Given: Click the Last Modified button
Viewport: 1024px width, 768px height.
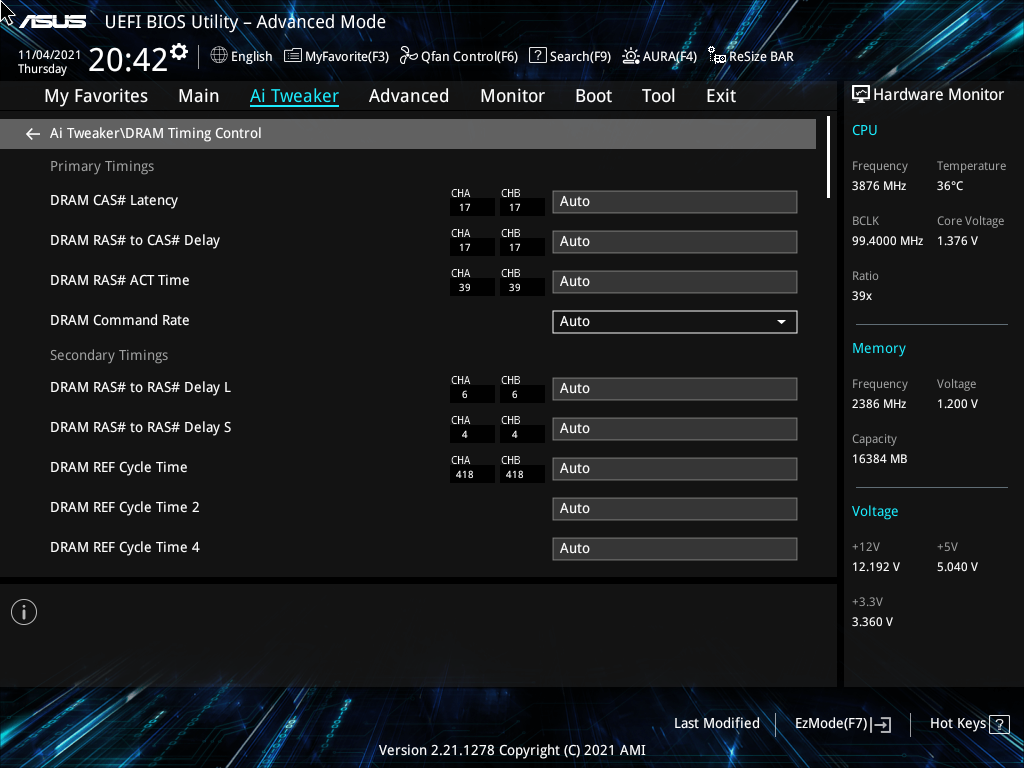Looking at the screenshot, I should pos(716,723).
